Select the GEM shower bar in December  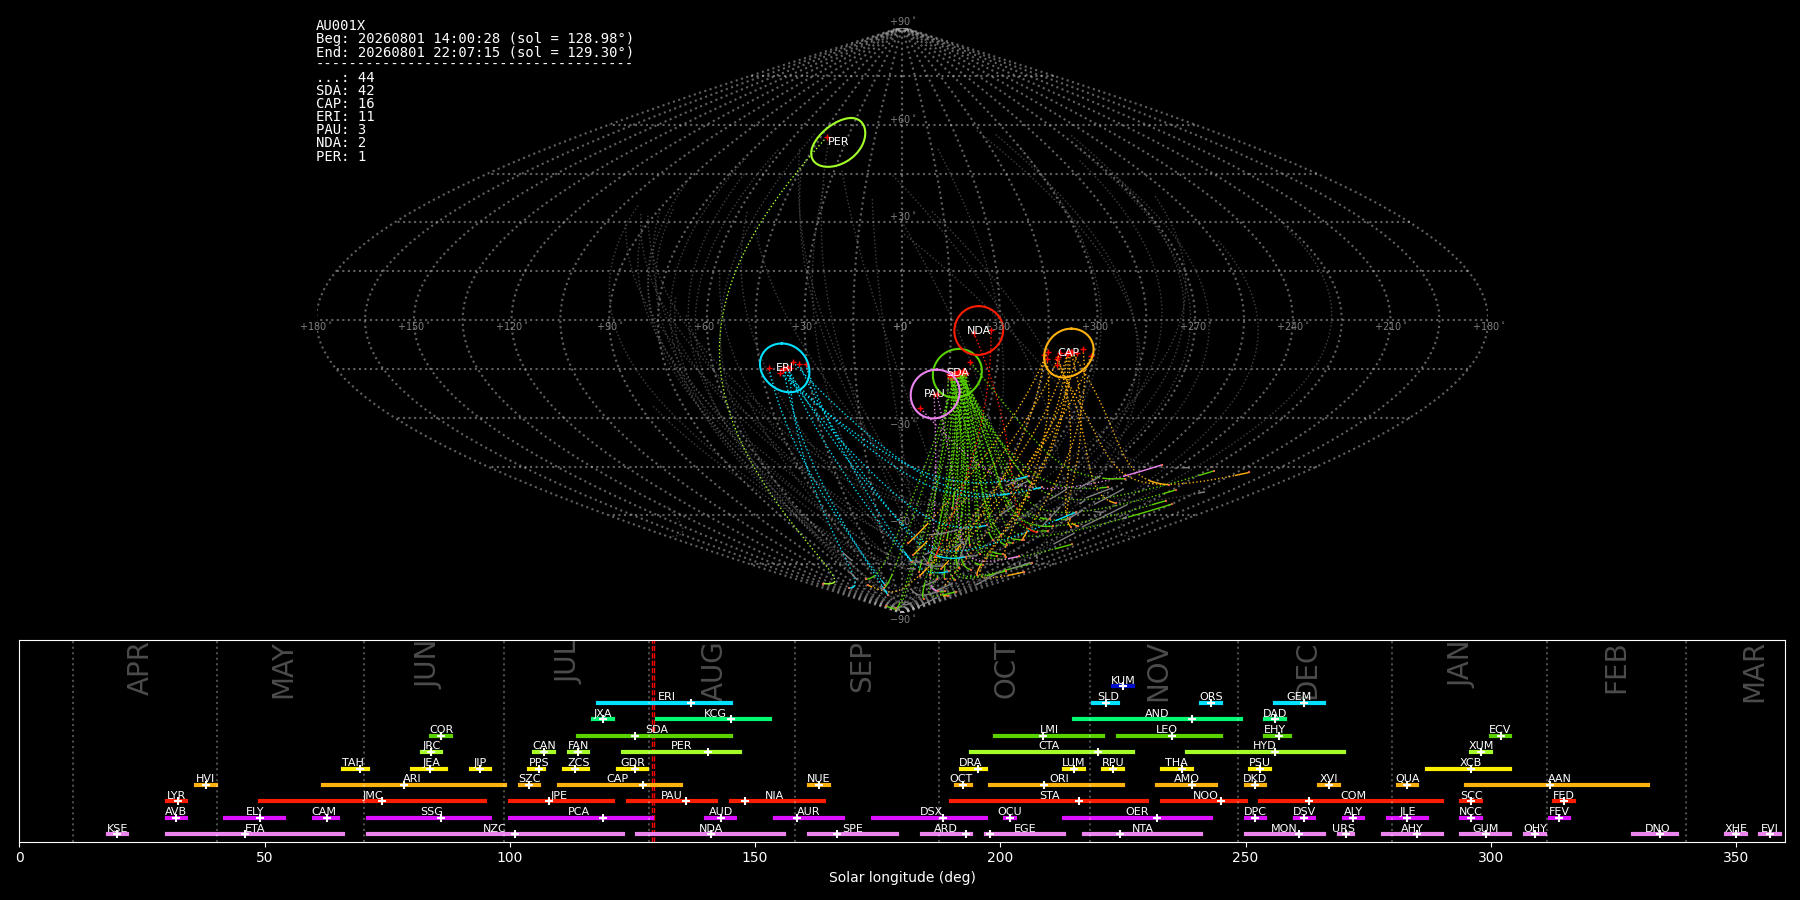pyautogui.click(x=1299, y=703)
